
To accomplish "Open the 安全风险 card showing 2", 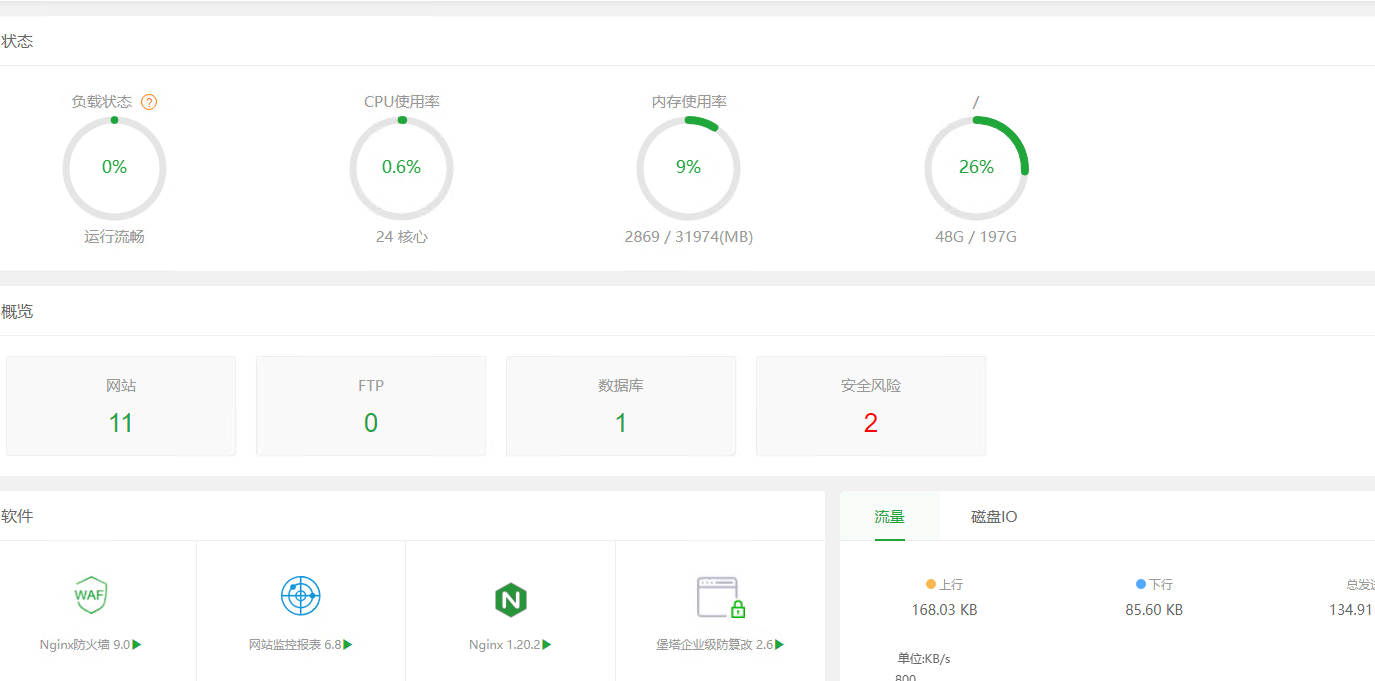I will click(x=871, y=406).
